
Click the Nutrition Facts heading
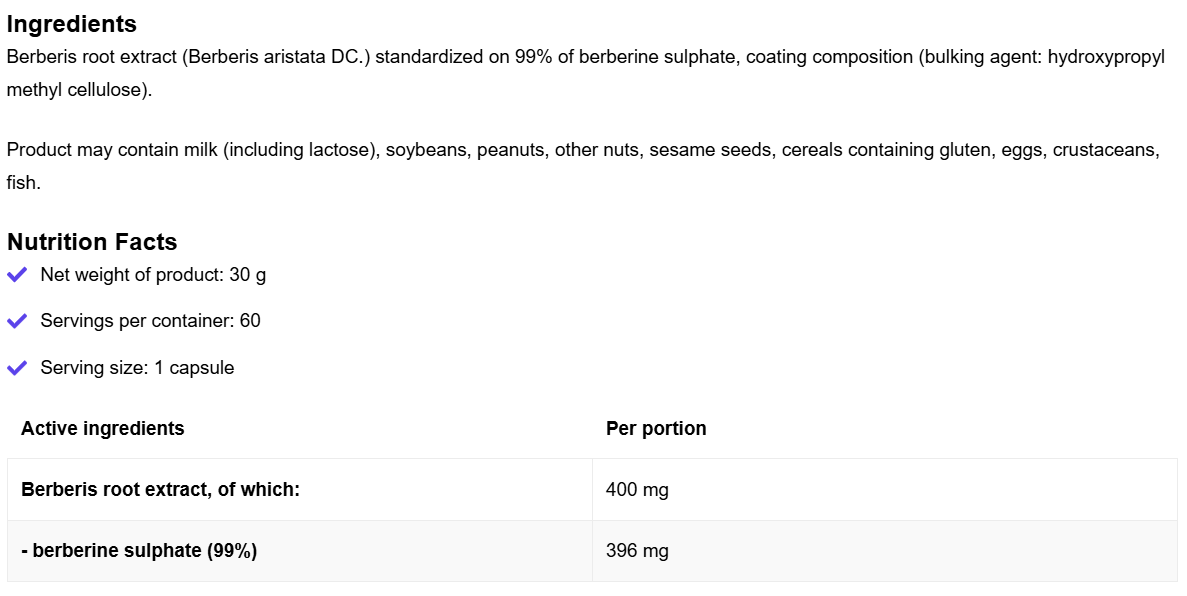pos(92,242)
